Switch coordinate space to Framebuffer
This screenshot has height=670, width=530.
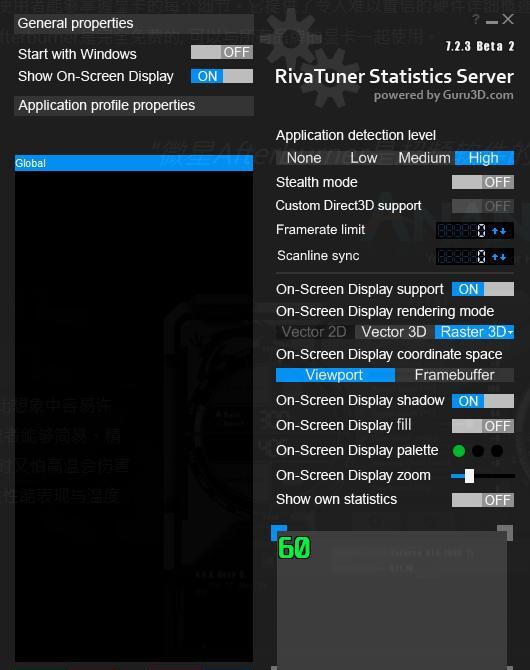[x=454, y=375]
